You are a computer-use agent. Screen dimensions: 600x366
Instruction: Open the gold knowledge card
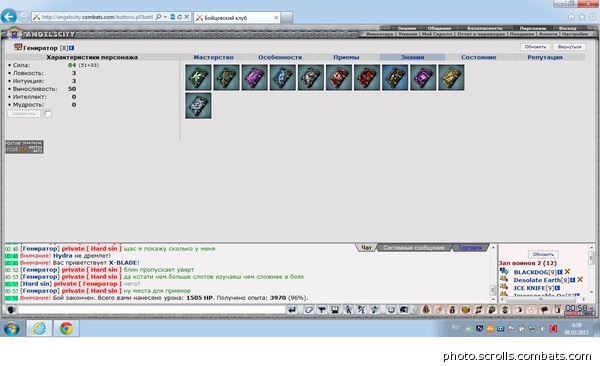[451, 77]
